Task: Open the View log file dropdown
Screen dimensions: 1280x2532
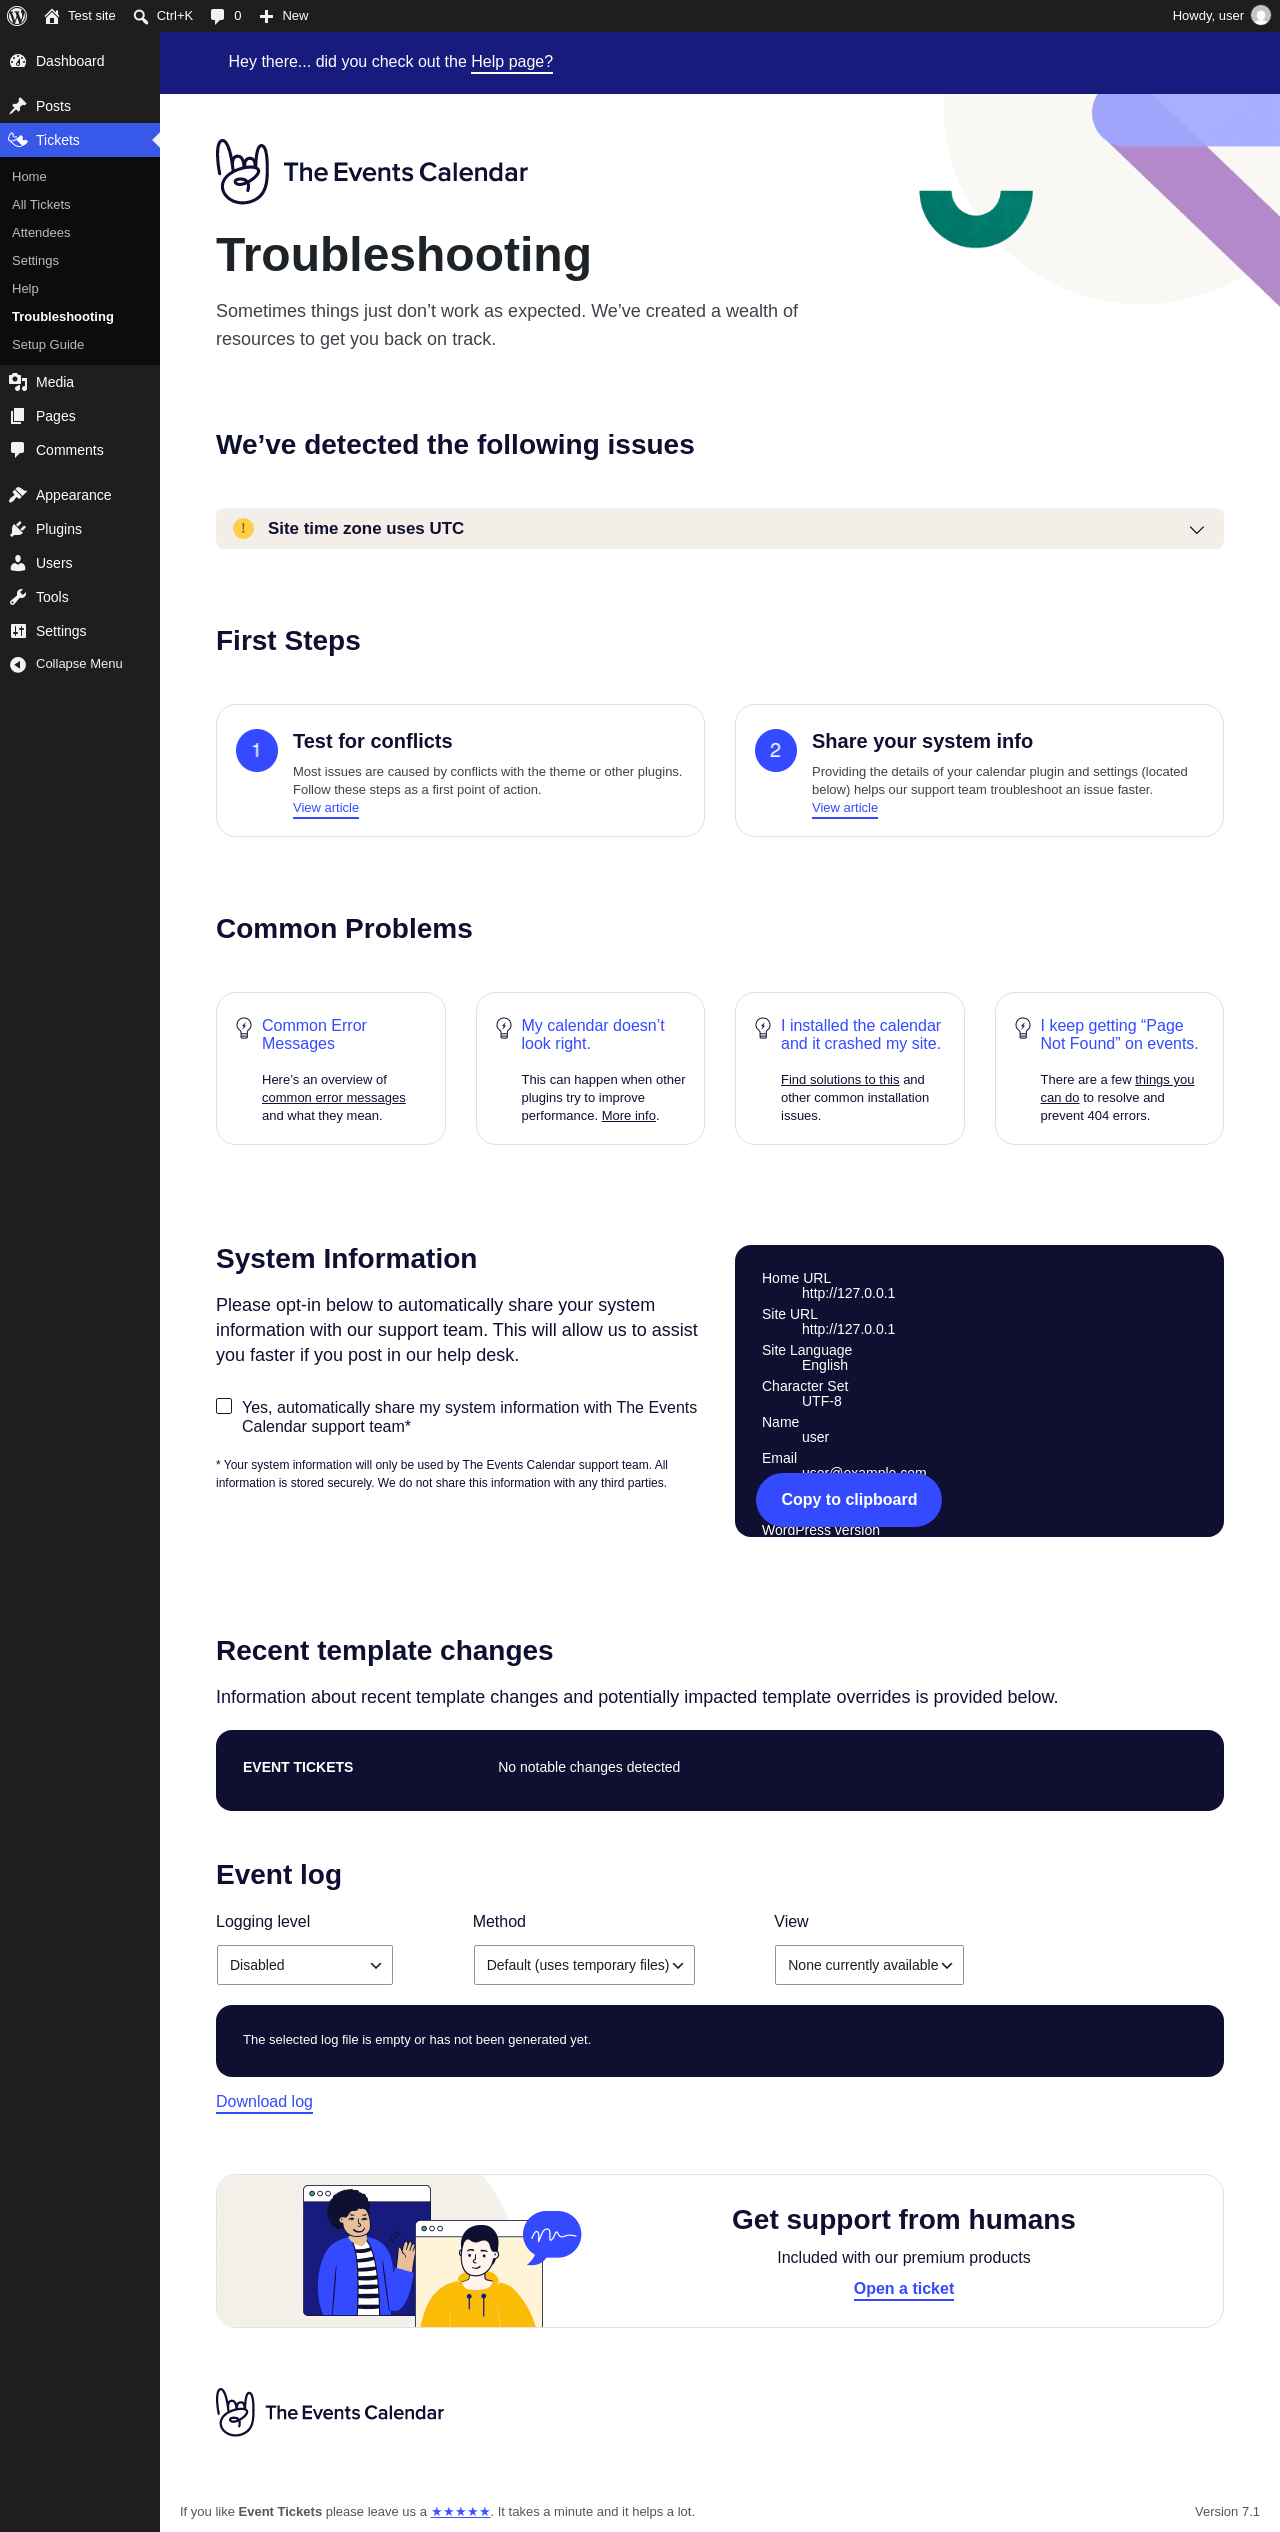Action: pos(869,1965)
